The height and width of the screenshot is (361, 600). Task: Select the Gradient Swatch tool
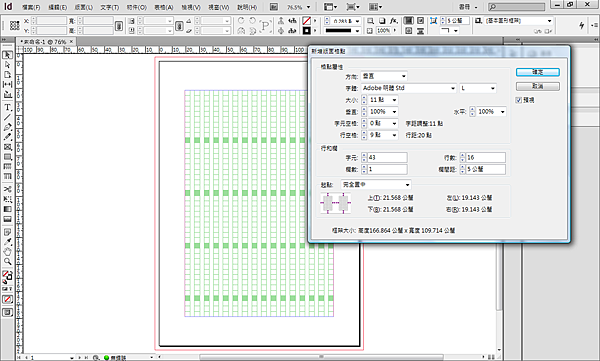tap(7, 209)
